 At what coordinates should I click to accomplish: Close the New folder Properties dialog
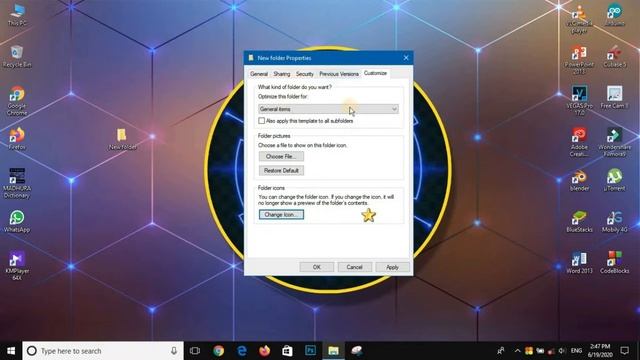coord(406,58)
